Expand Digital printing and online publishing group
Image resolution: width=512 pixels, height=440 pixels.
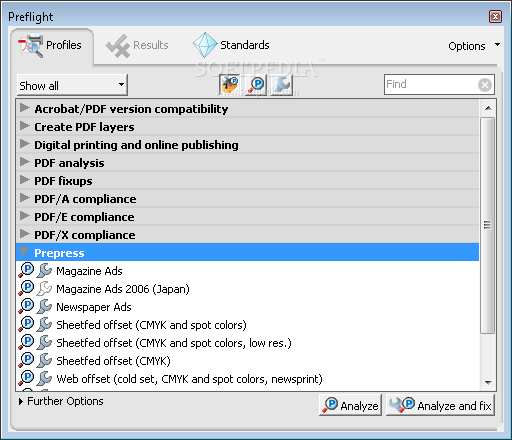(24, 144)
